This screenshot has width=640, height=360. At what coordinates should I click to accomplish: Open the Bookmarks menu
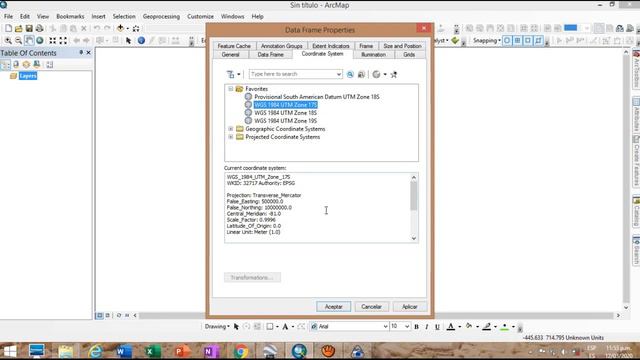click(70, 16)
